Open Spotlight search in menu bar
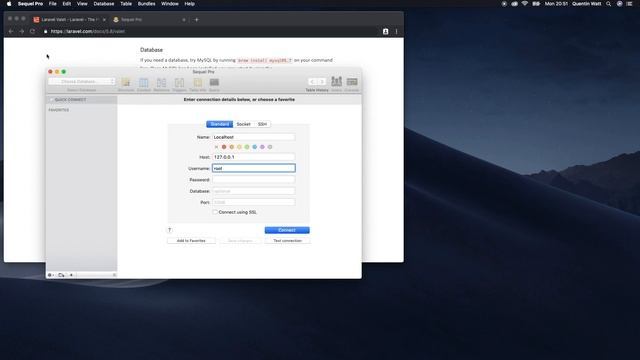Screen dimensions: 640x360 [609, 4]
